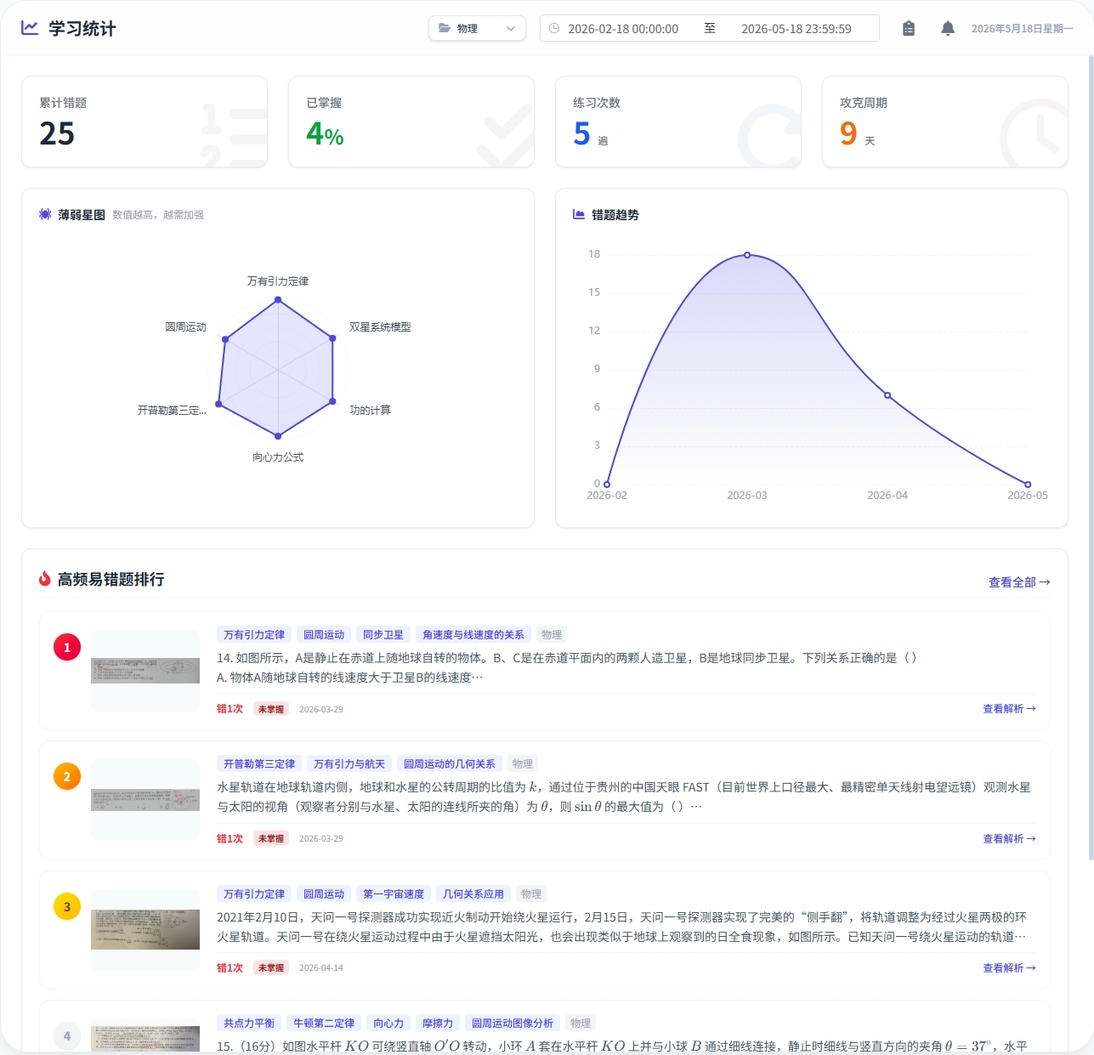Click the line chart icon beside 学习统计
The height and width of the screenshot is (1055, 1094).
[29, 28]
